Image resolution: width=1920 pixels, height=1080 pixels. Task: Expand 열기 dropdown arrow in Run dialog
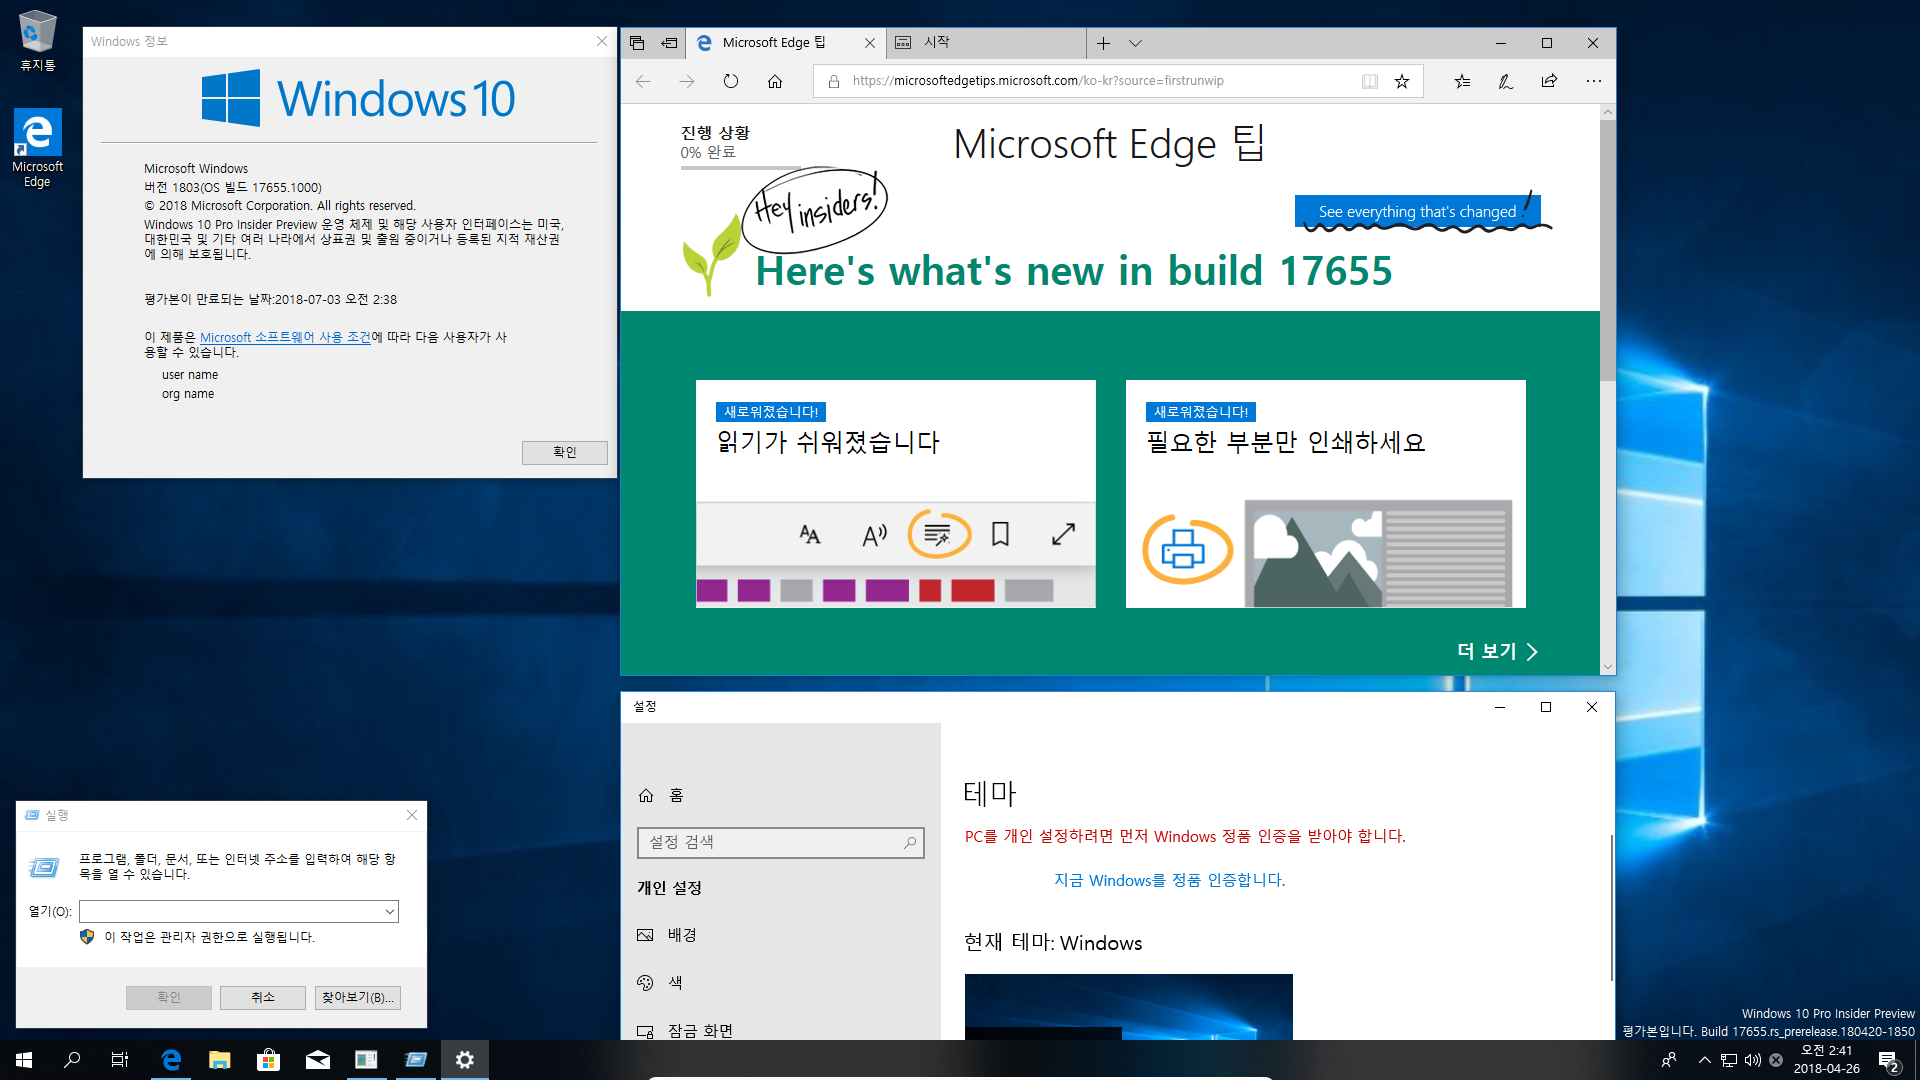389,911
